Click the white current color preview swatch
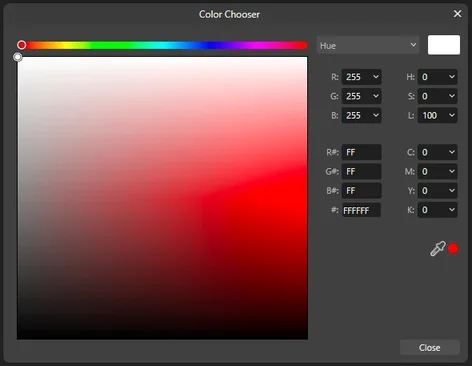Viewport: 472px width, 366px height. pyautogui.click(x=444, y=45)
